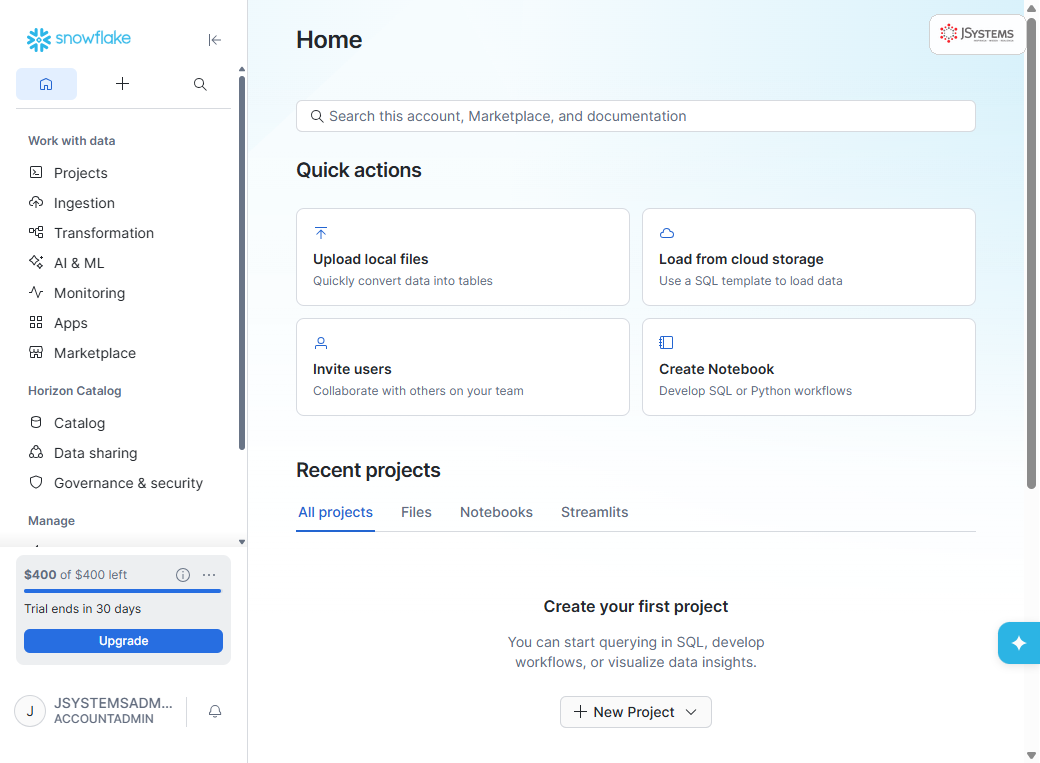
Task: Select the Upload local files card
Action: [463, 257]
